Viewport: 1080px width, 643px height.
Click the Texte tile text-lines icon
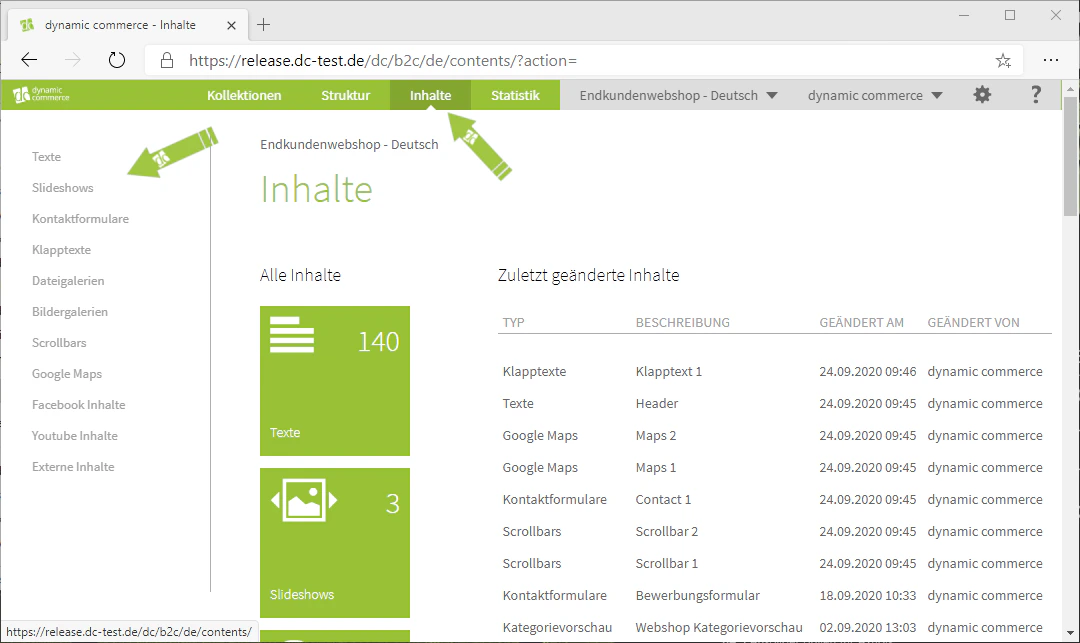(x=292, y=335)
